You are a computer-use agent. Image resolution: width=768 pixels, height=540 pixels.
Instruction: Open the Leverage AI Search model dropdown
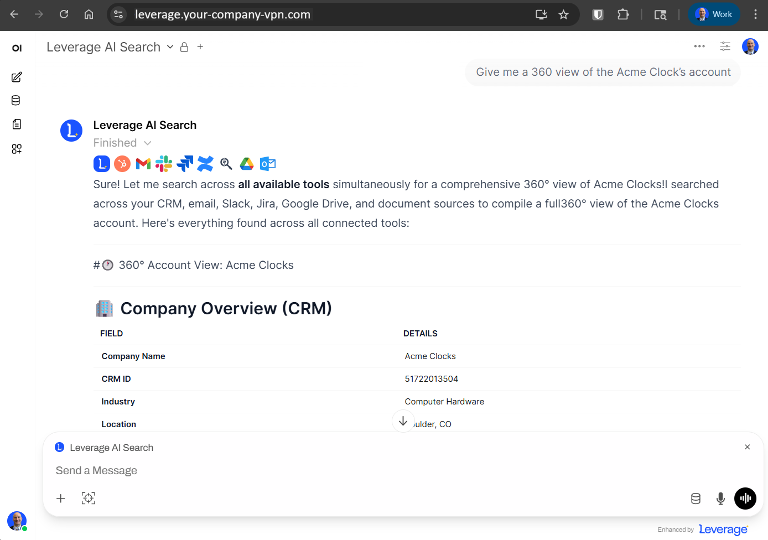110,47
